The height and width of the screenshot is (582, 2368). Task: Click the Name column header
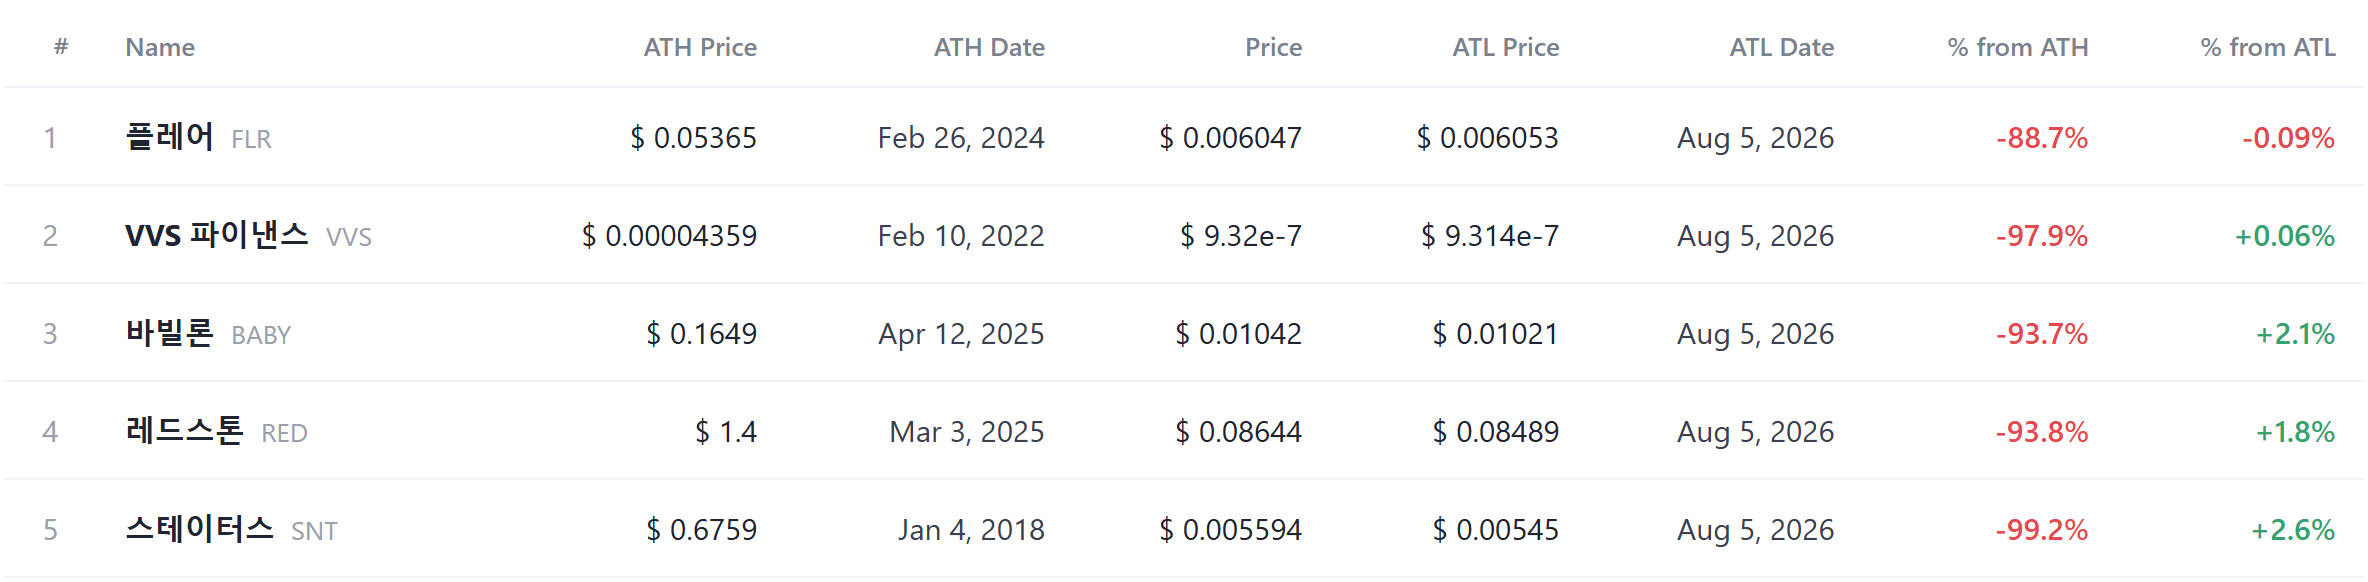(x=160, y=47)
